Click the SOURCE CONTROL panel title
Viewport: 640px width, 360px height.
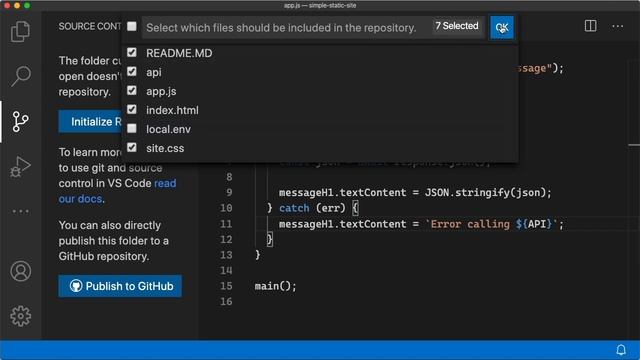pos(90,27)
